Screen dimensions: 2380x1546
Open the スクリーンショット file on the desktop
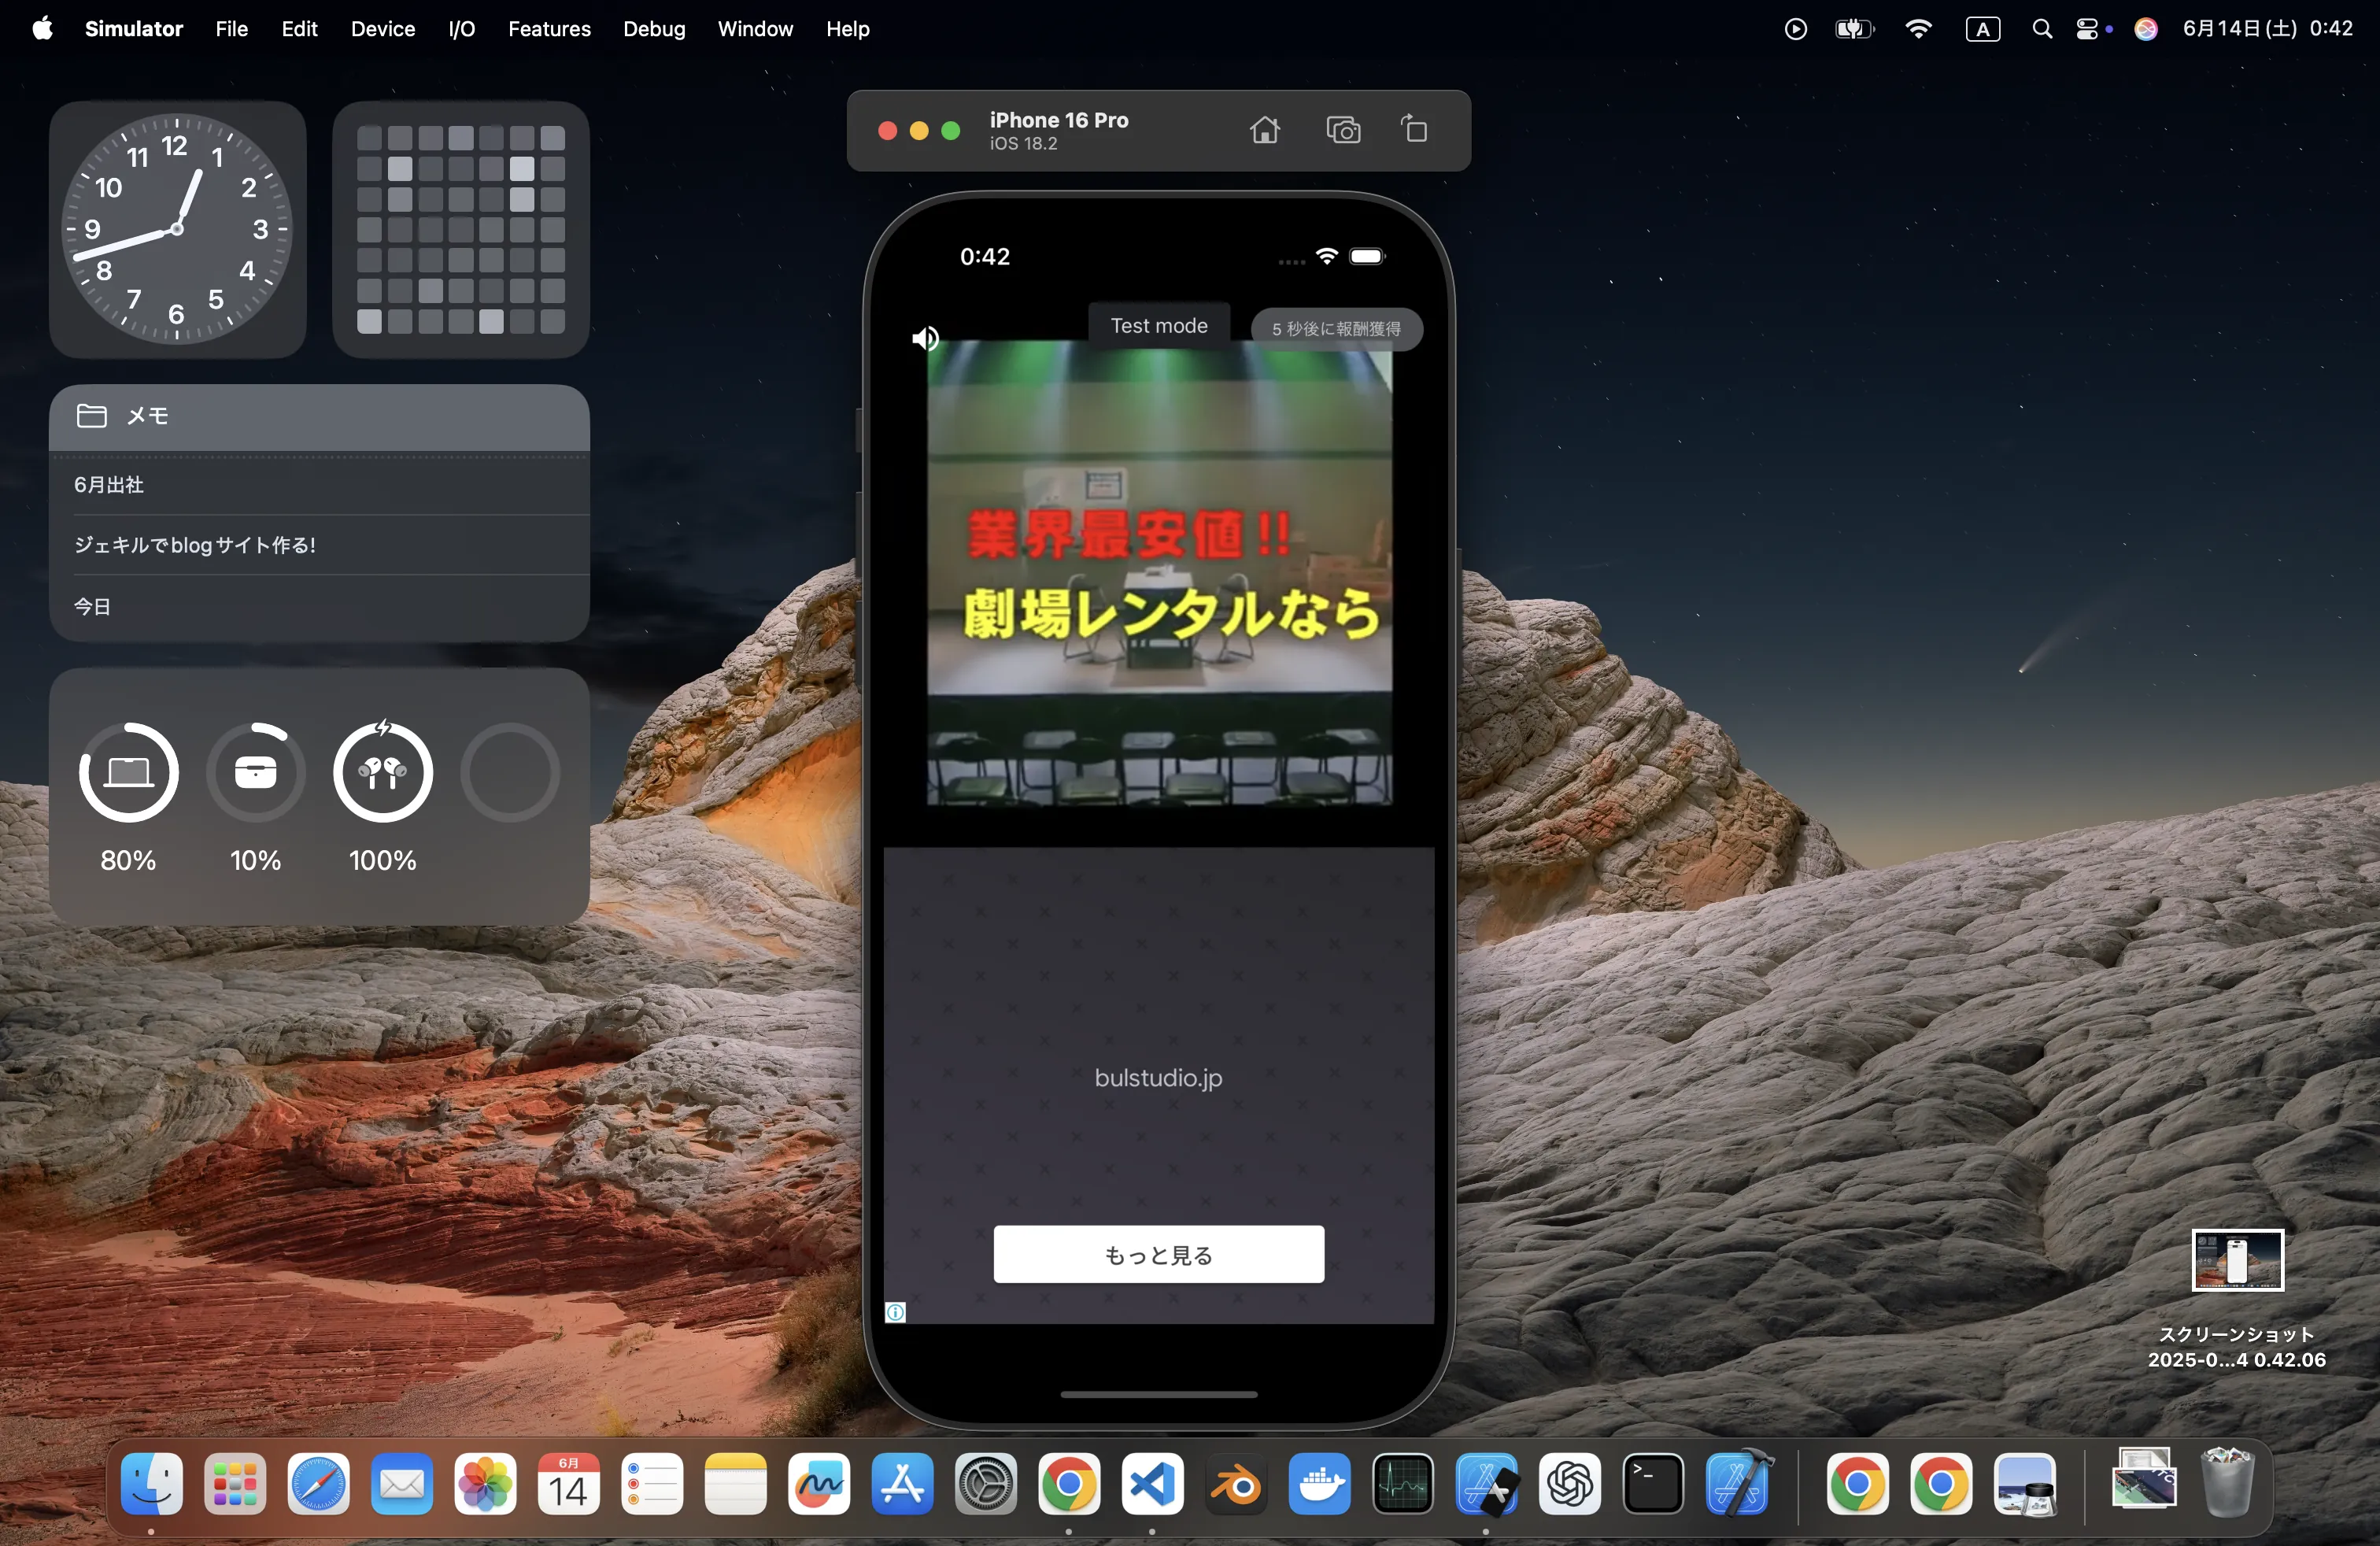(x=2237, y=1262)
